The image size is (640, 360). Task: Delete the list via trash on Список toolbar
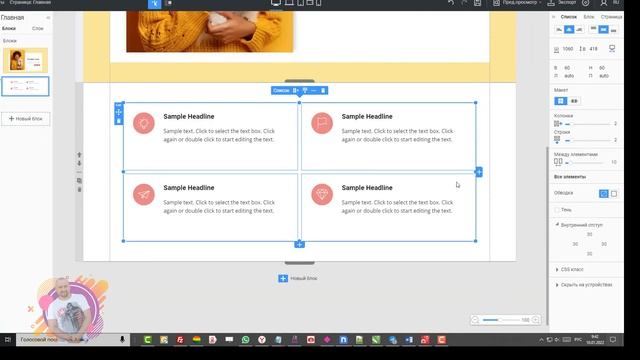(x=323, y=91)
